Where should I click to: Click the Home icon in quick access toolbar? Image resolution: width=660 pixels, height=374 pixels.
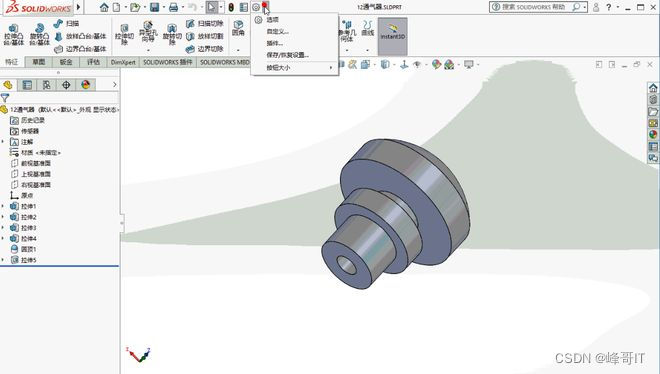coord(104,7)
